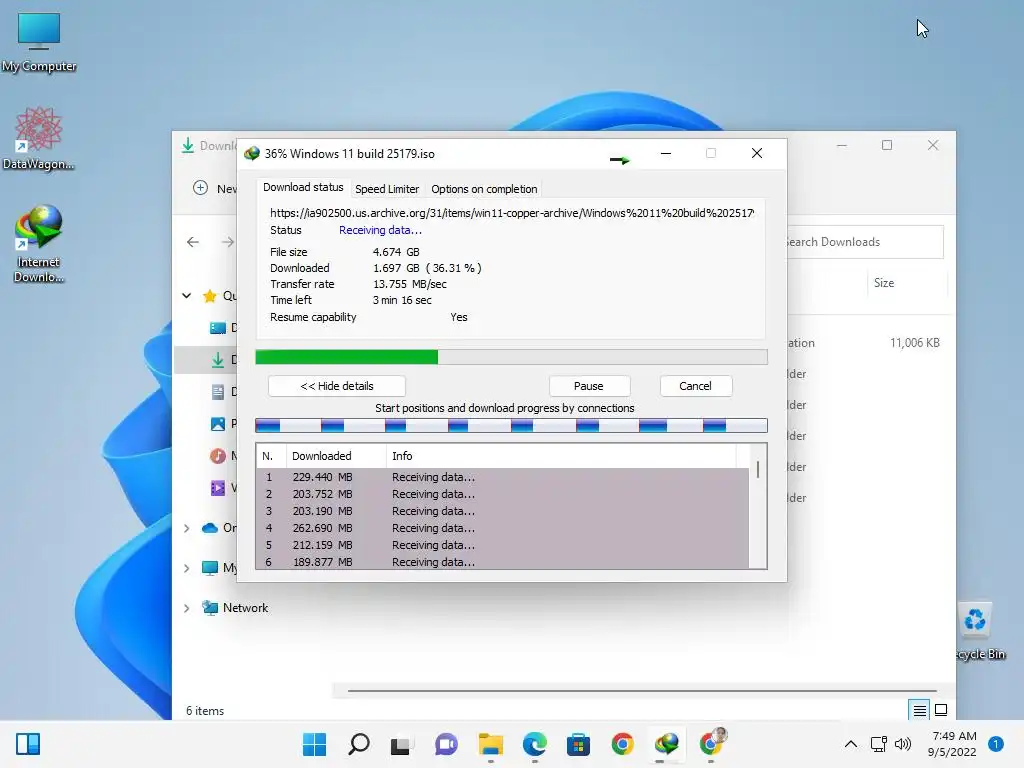Click Explorer forward arrow button
Viewport: 1024px width, 768px height.
pyautogui.click(x=227, y=242)
